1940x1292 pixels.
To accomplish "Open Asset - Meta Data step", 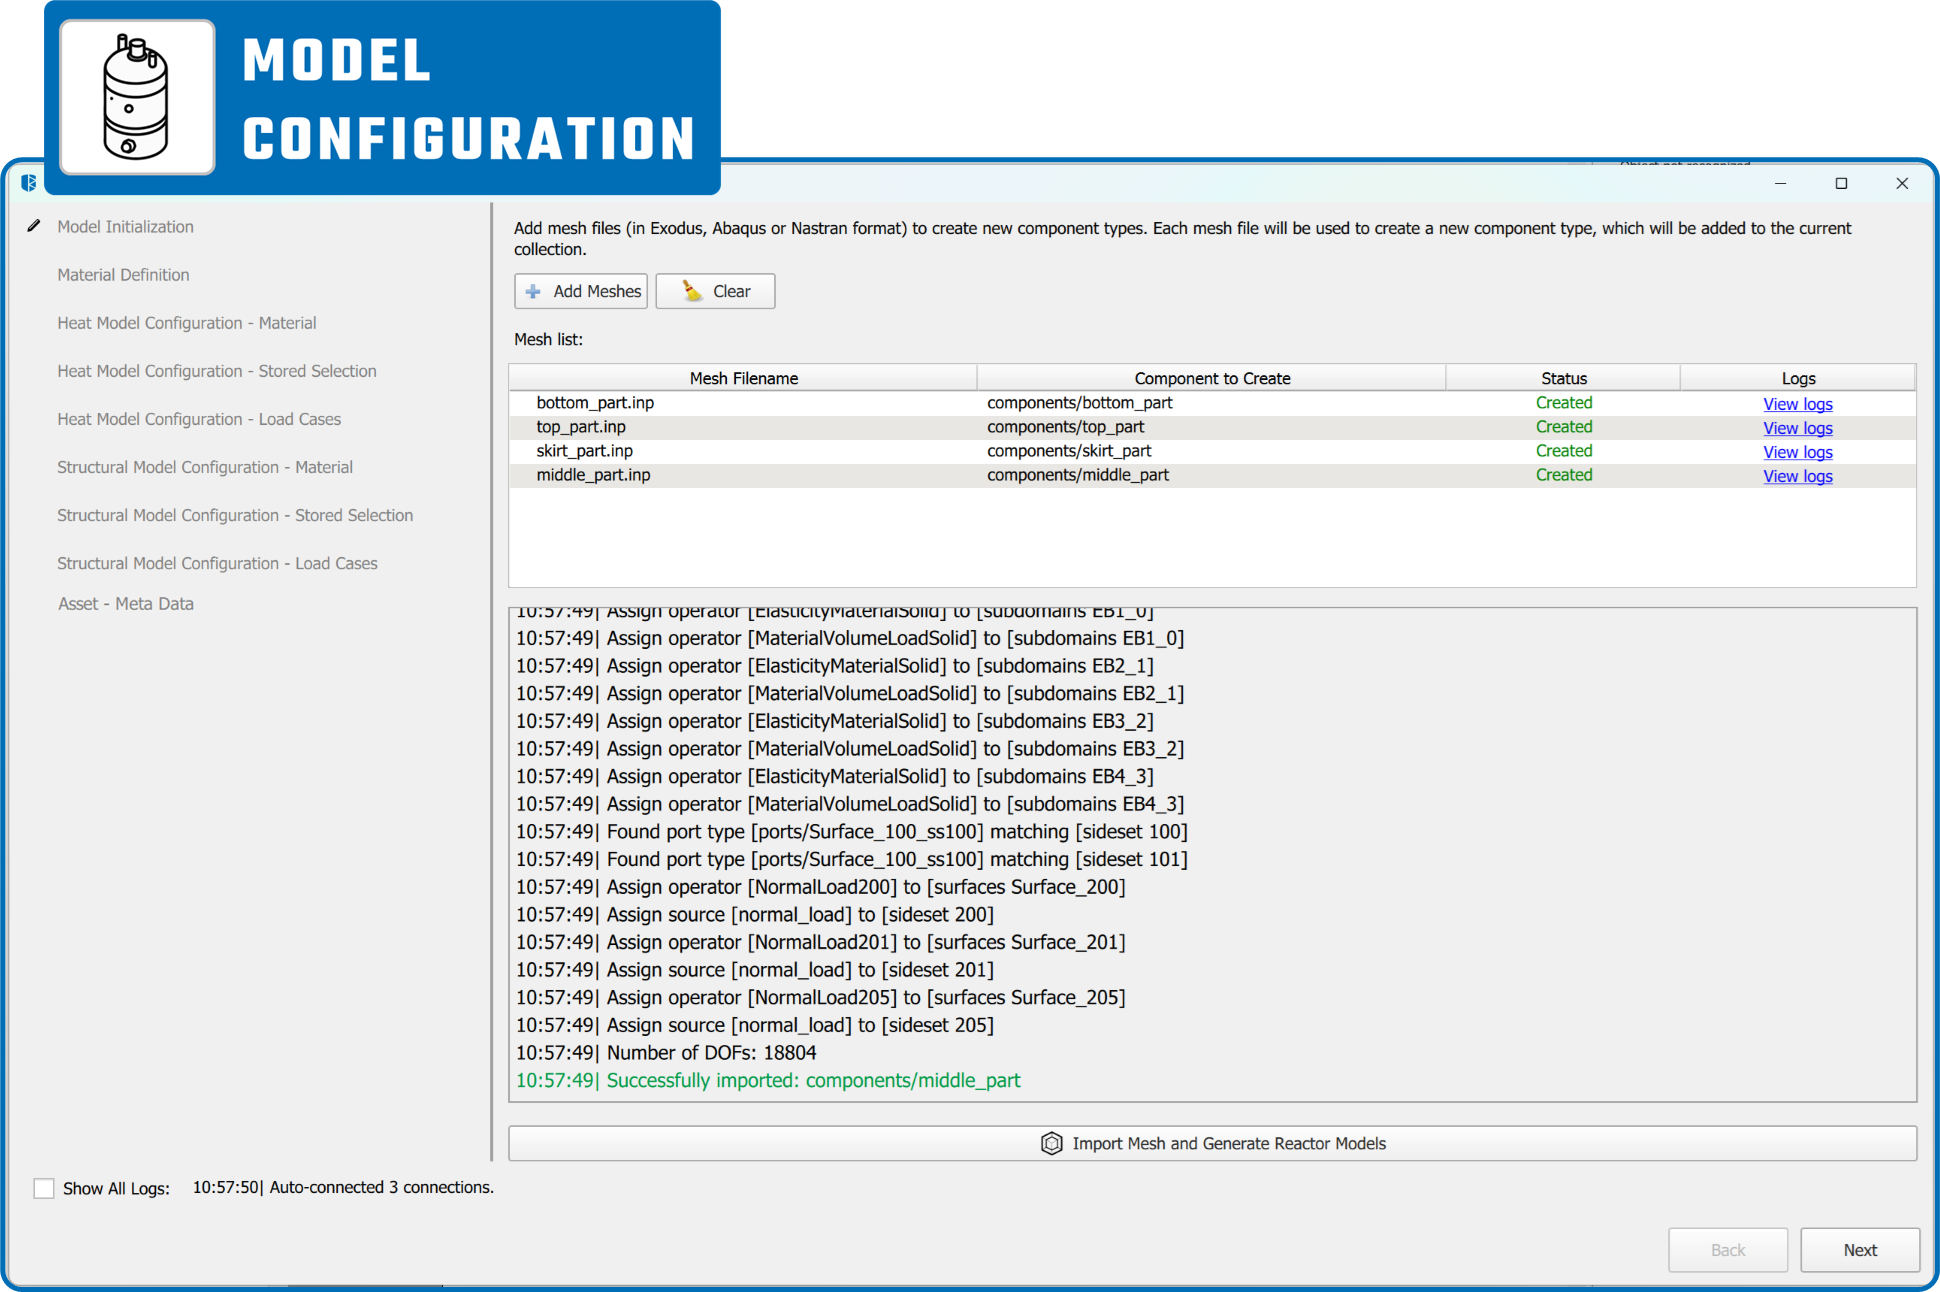I will pyautogui.click(x=125, y=604).
